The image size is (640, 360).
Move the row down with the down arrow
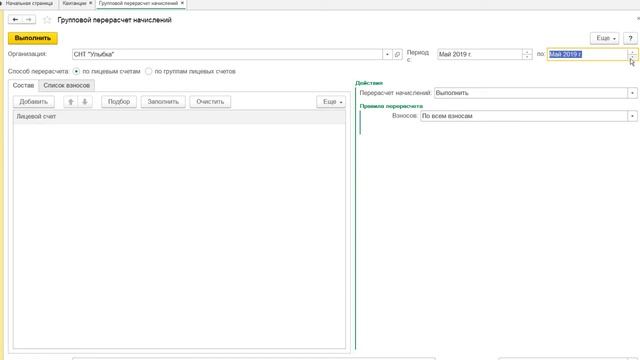point(85,102)
